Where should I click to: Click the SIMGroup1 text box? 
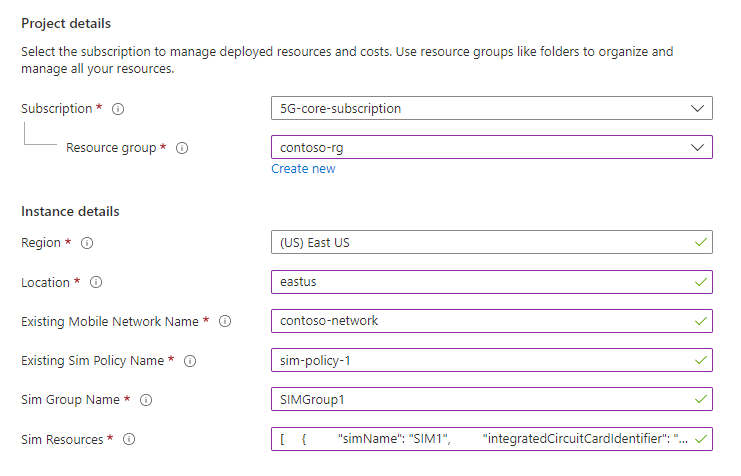480,399
